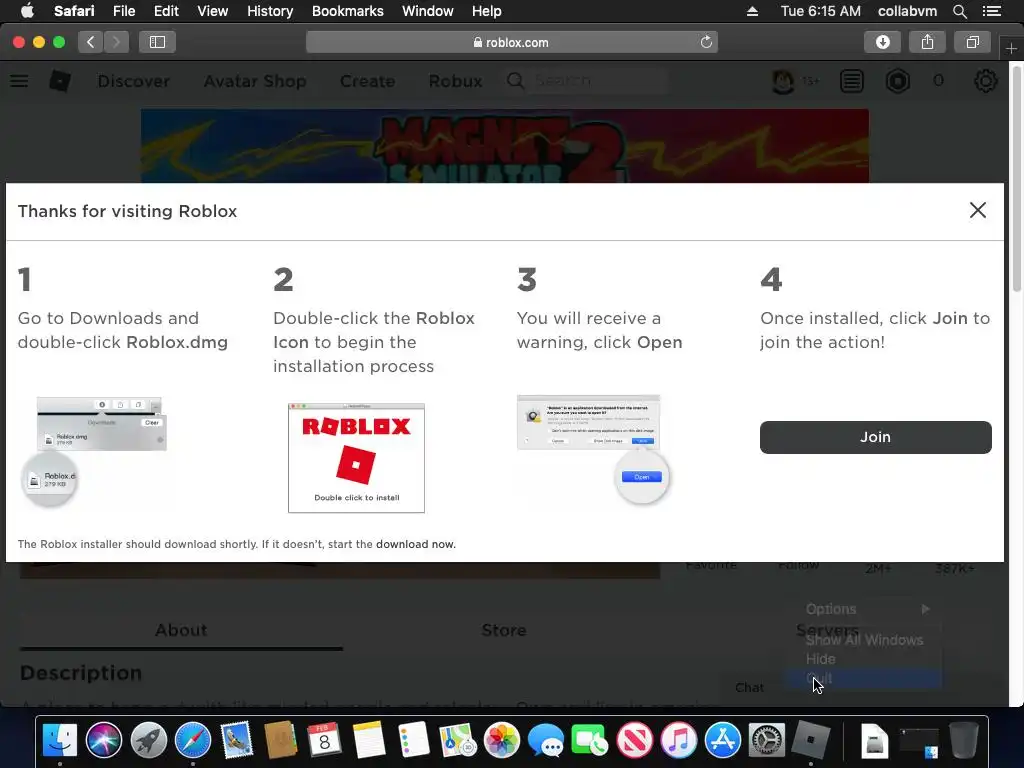
Task: Open the Edit menu
Action: coord(166,11)
